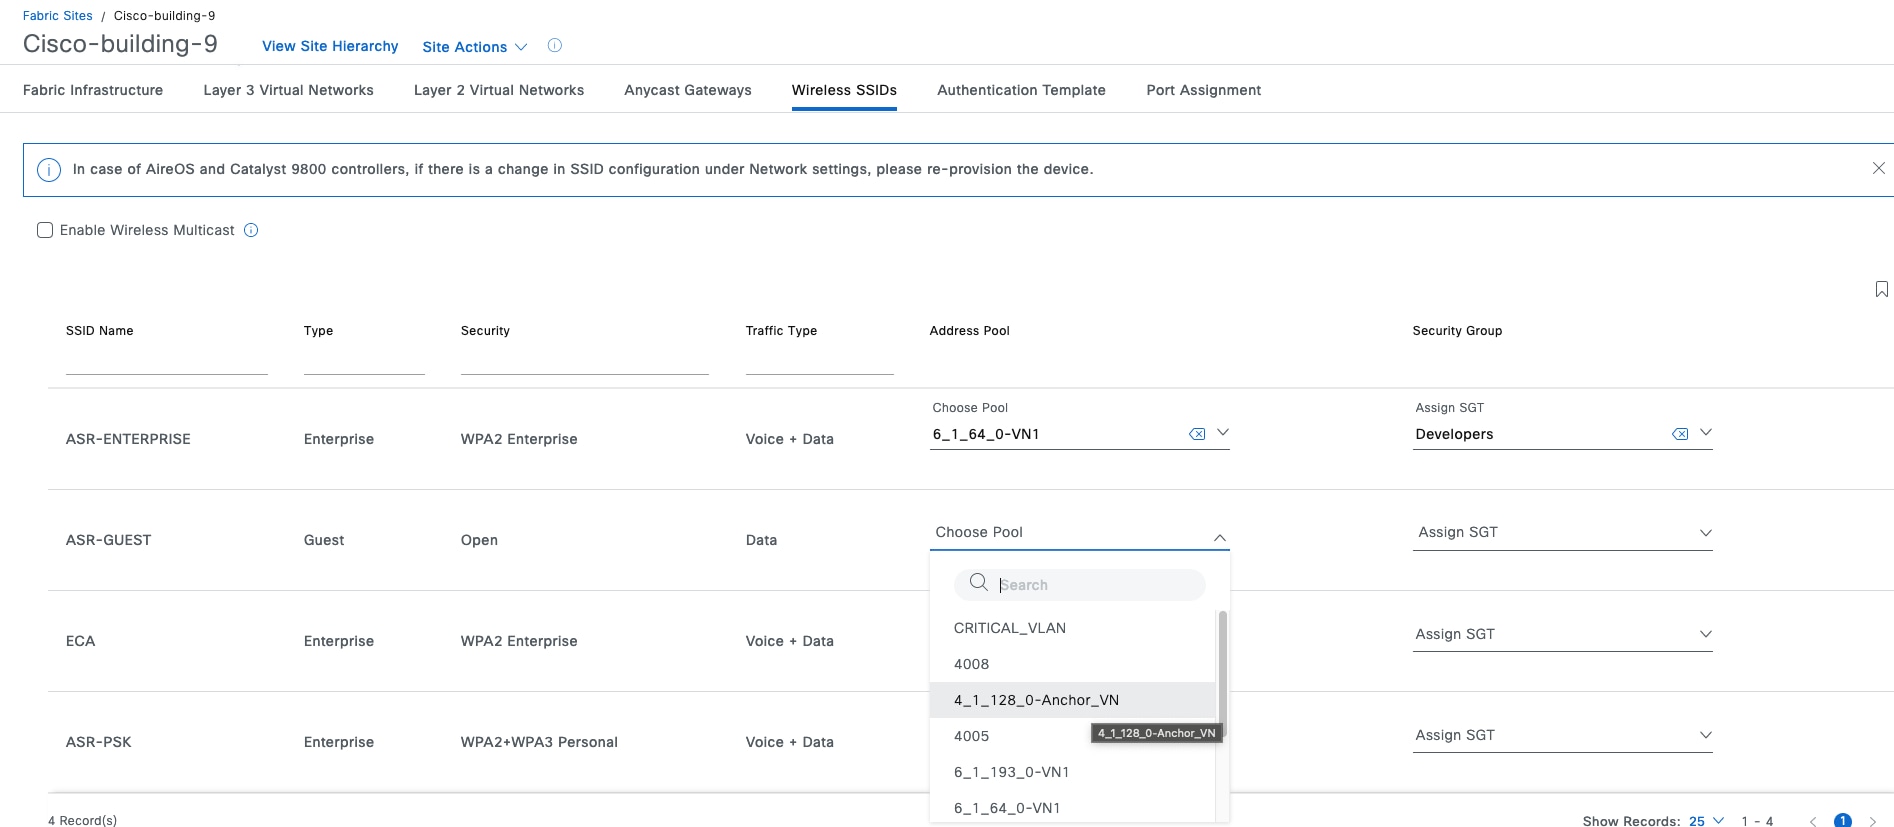
Task: Select page 1 in pagination
Action: click(x=1842, y=821)
